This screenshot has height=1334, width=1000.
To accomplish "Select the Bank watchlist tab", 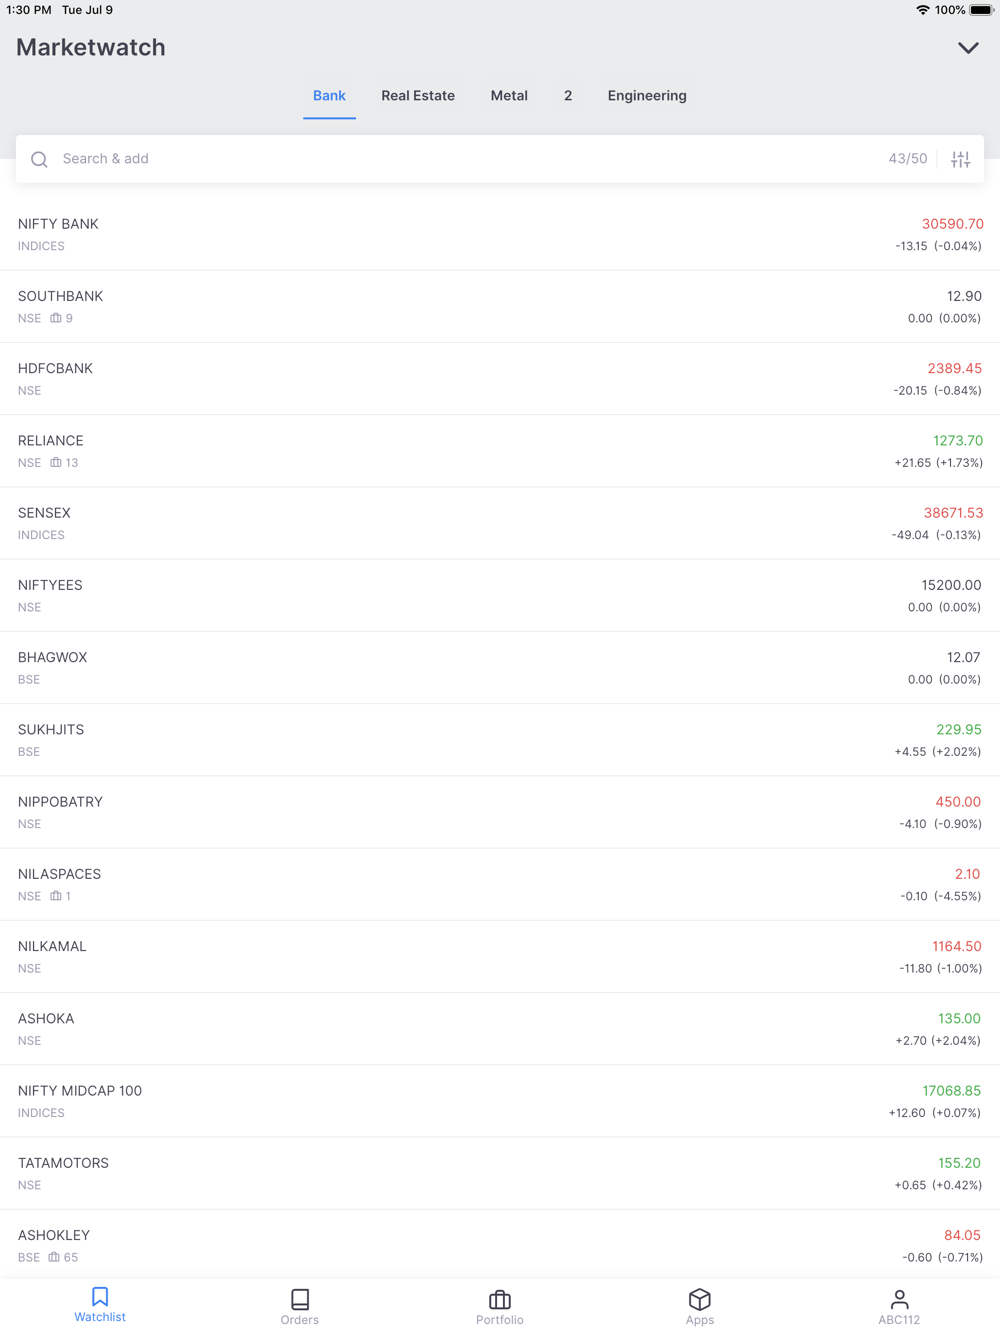I will point(329,96).
